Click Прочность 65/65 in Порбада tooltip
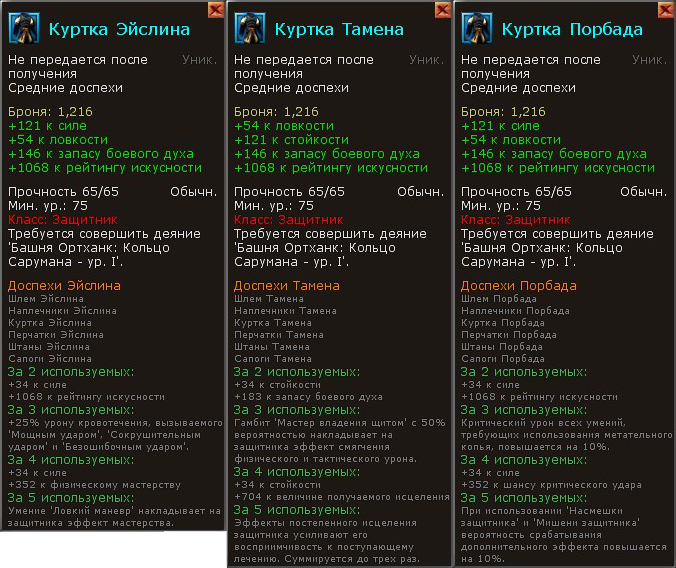 click(516, 191)
